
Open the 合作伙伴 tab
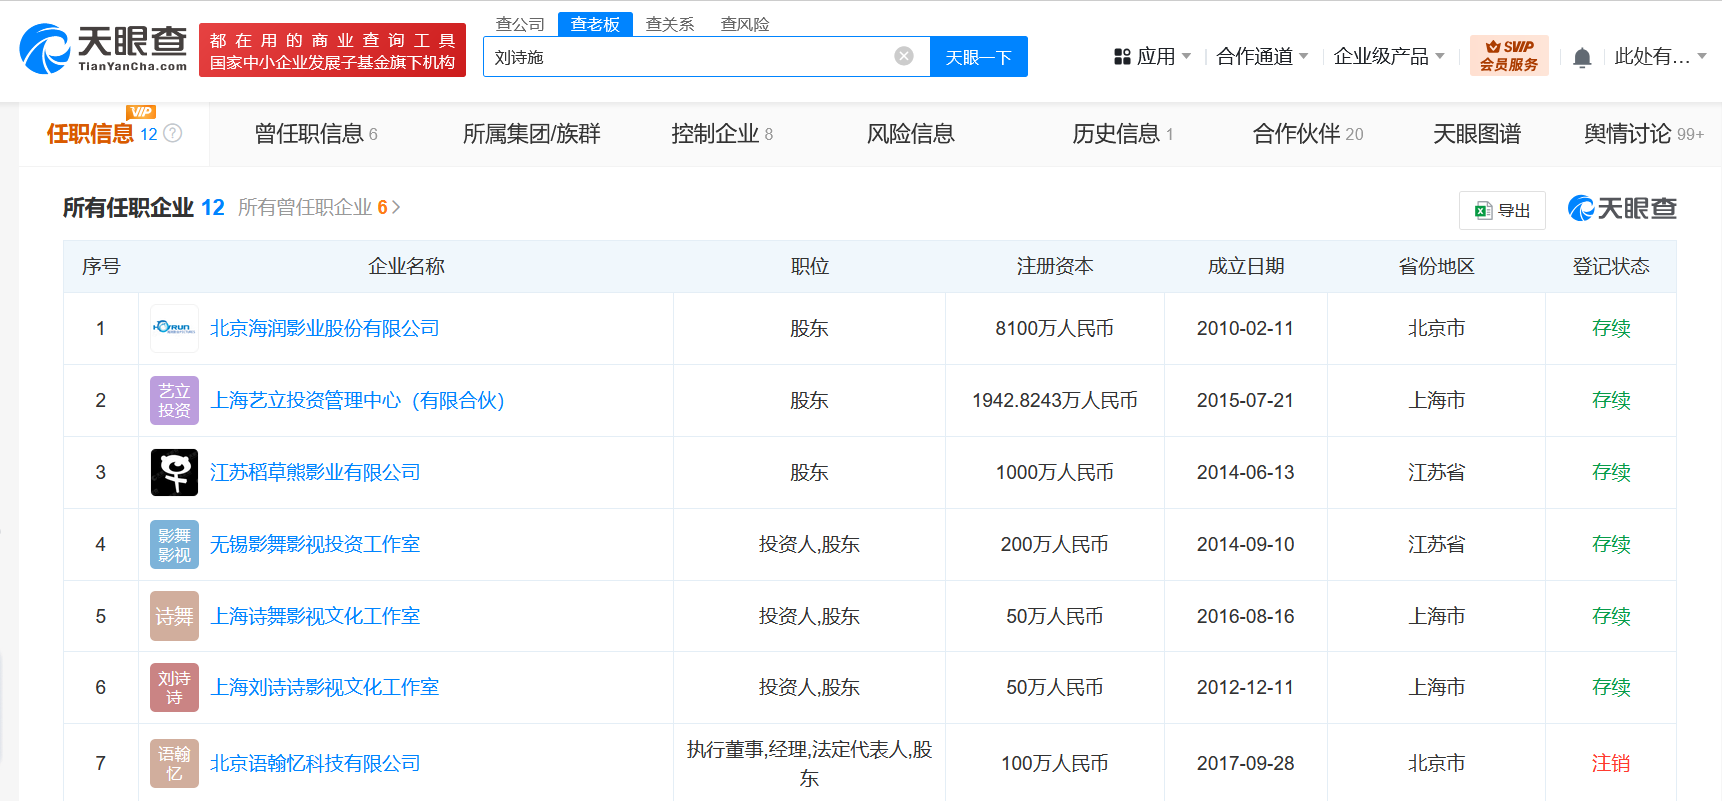(1308, 133)
